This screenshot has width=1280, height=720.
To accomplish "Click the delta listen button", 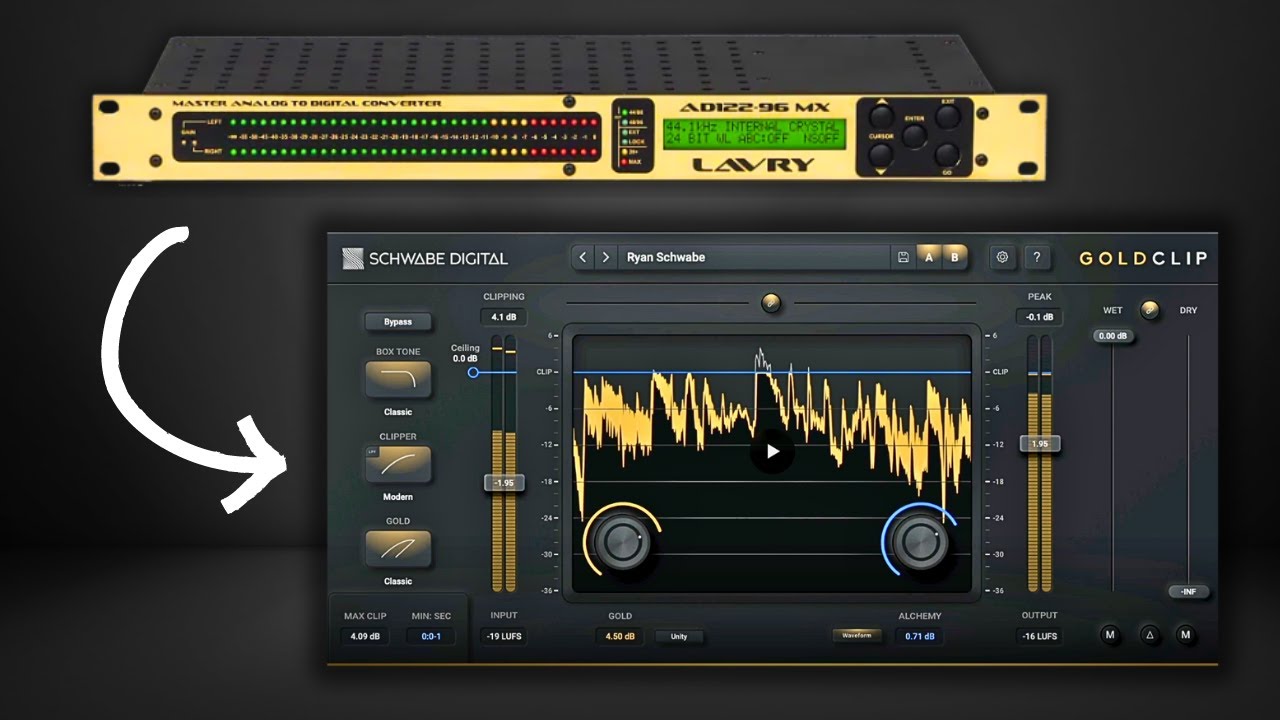I will tap(1151, 634).
